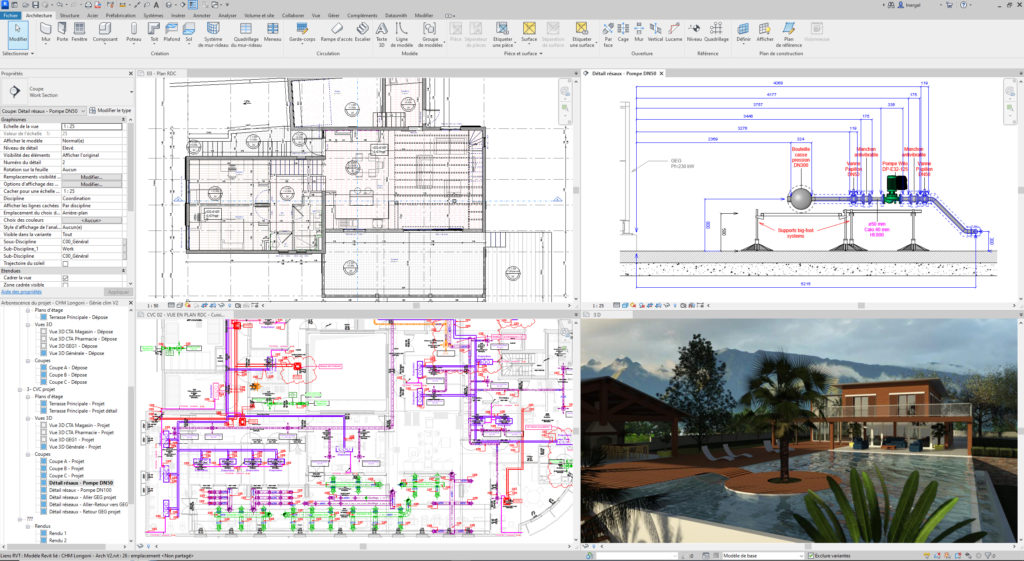
Task: Open Modèle de base status dropdown
Action: click(x=762, y=556)
